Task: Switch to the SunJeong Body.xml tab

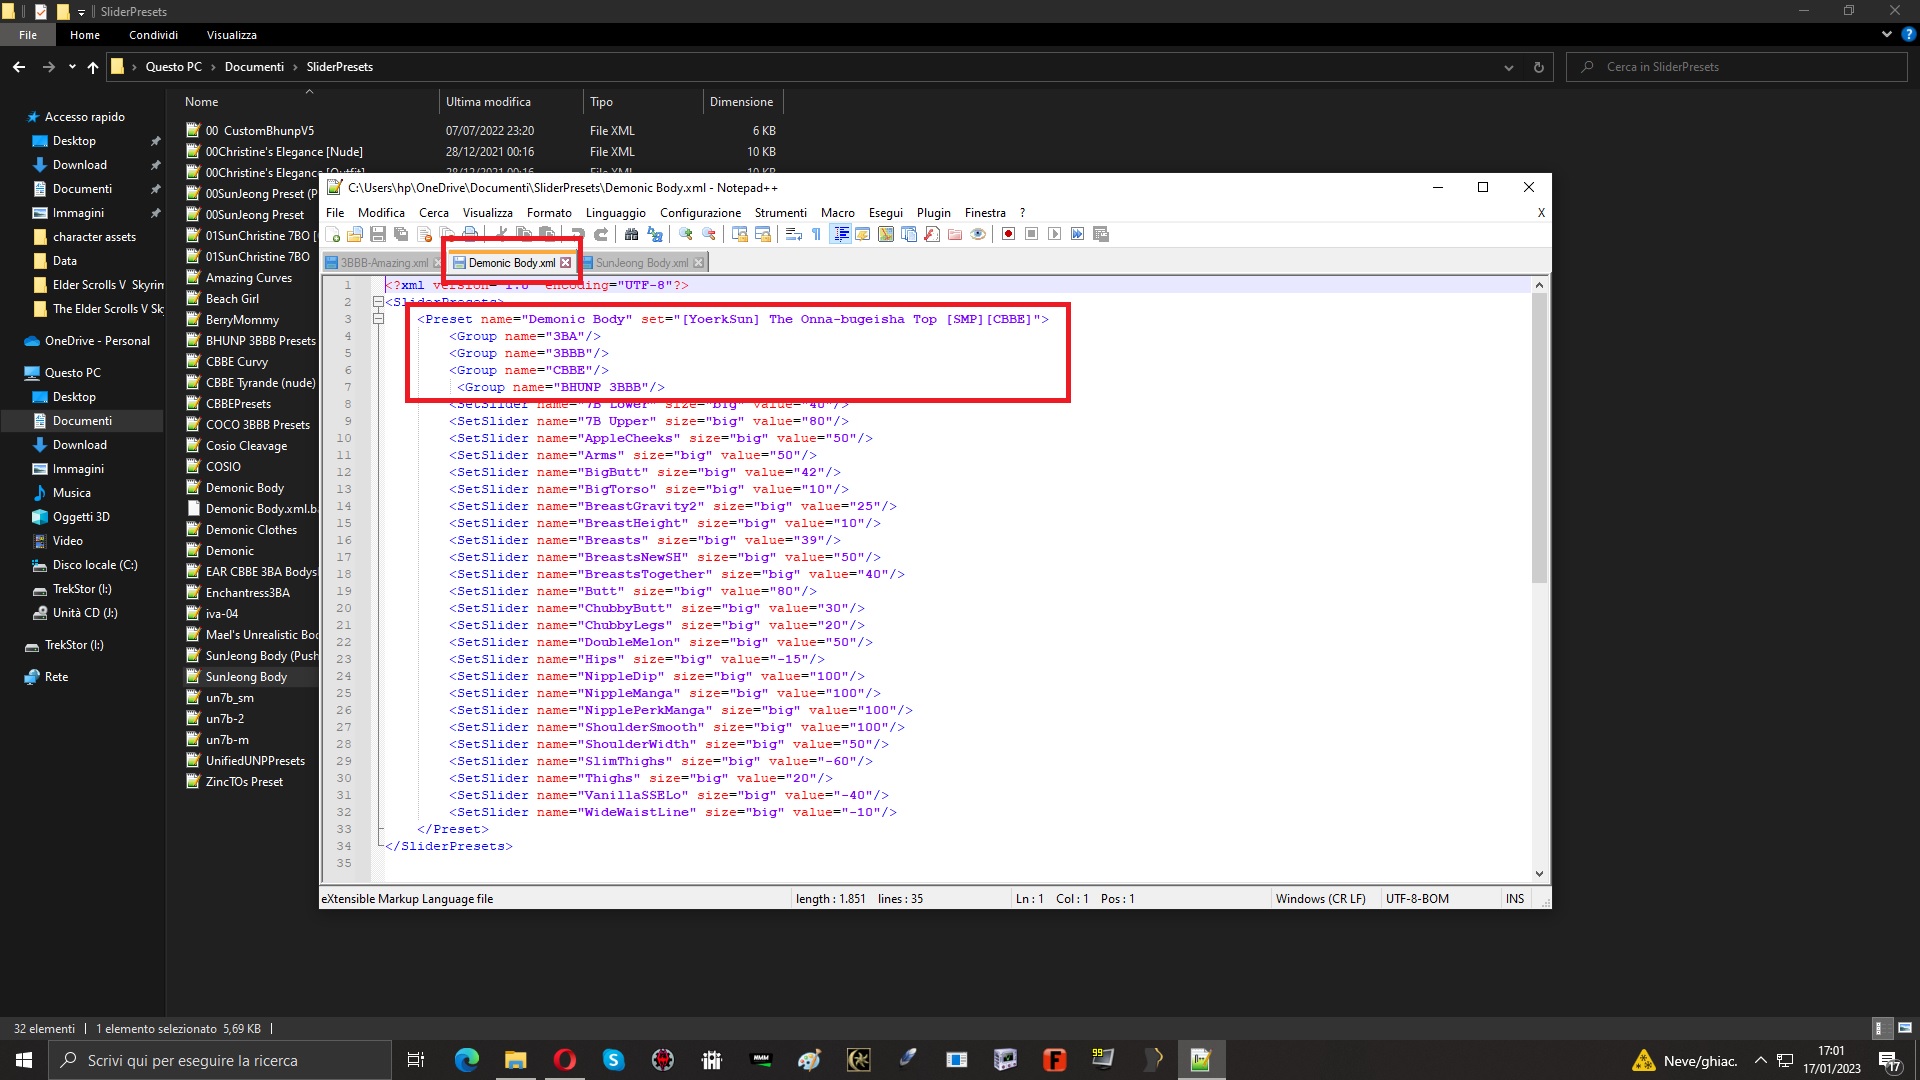Action: pyautogui.click(x=641, y=263)
